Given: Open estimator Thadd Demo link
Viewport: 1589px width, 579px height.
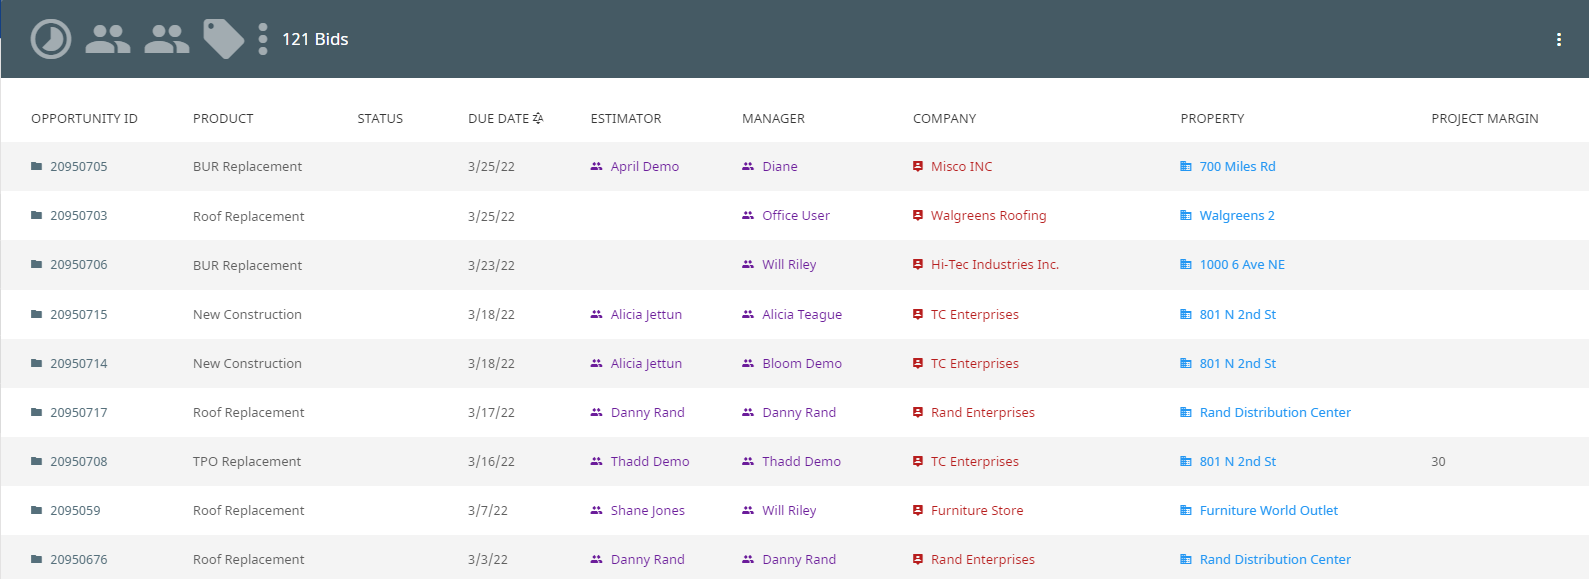Looking at the screenshot, I should [650, 461].
